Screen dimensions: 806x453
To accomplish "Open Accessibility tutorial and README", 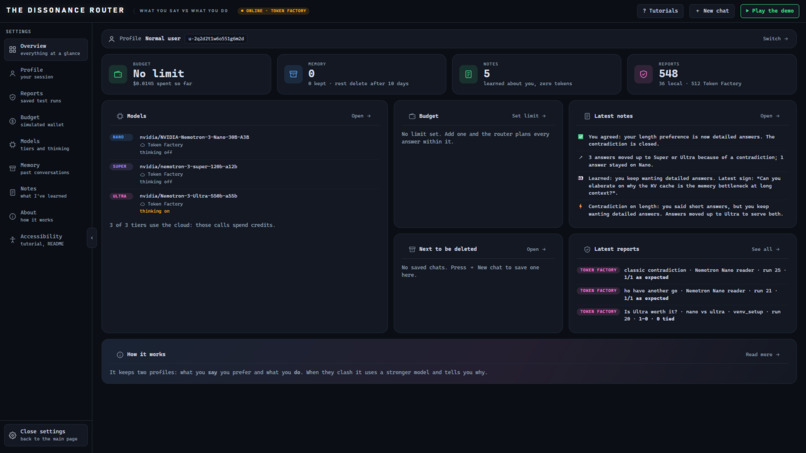I will click(46, 240).
